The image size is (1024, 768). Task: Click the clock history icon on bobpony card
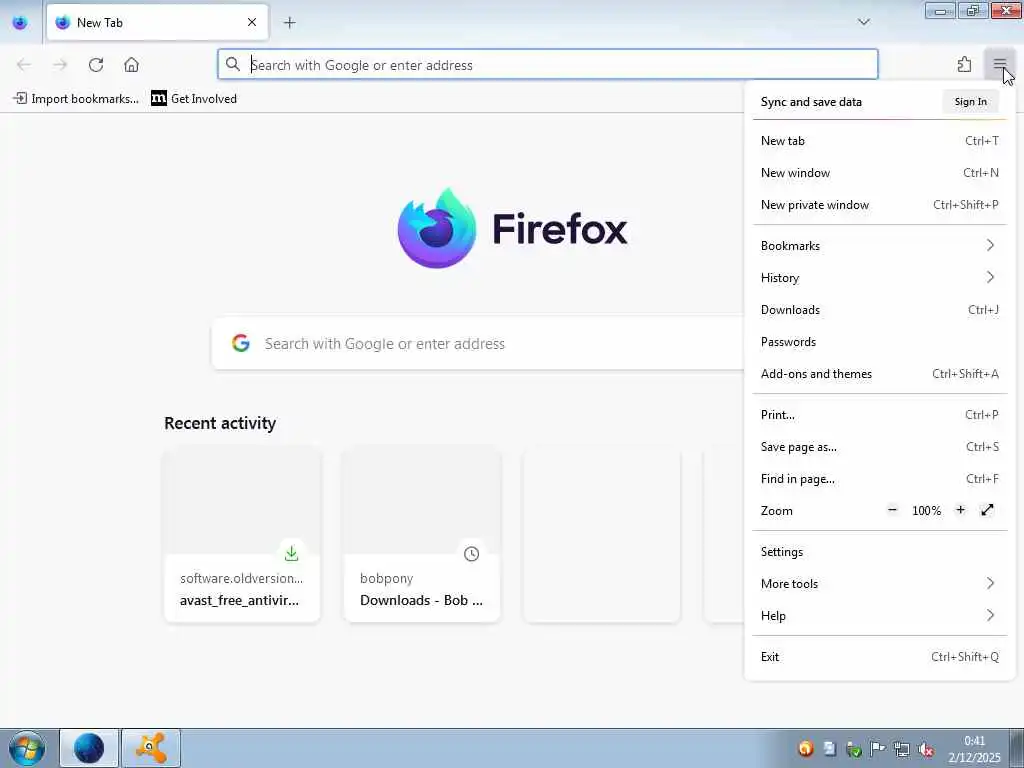(x=472, y=554)
